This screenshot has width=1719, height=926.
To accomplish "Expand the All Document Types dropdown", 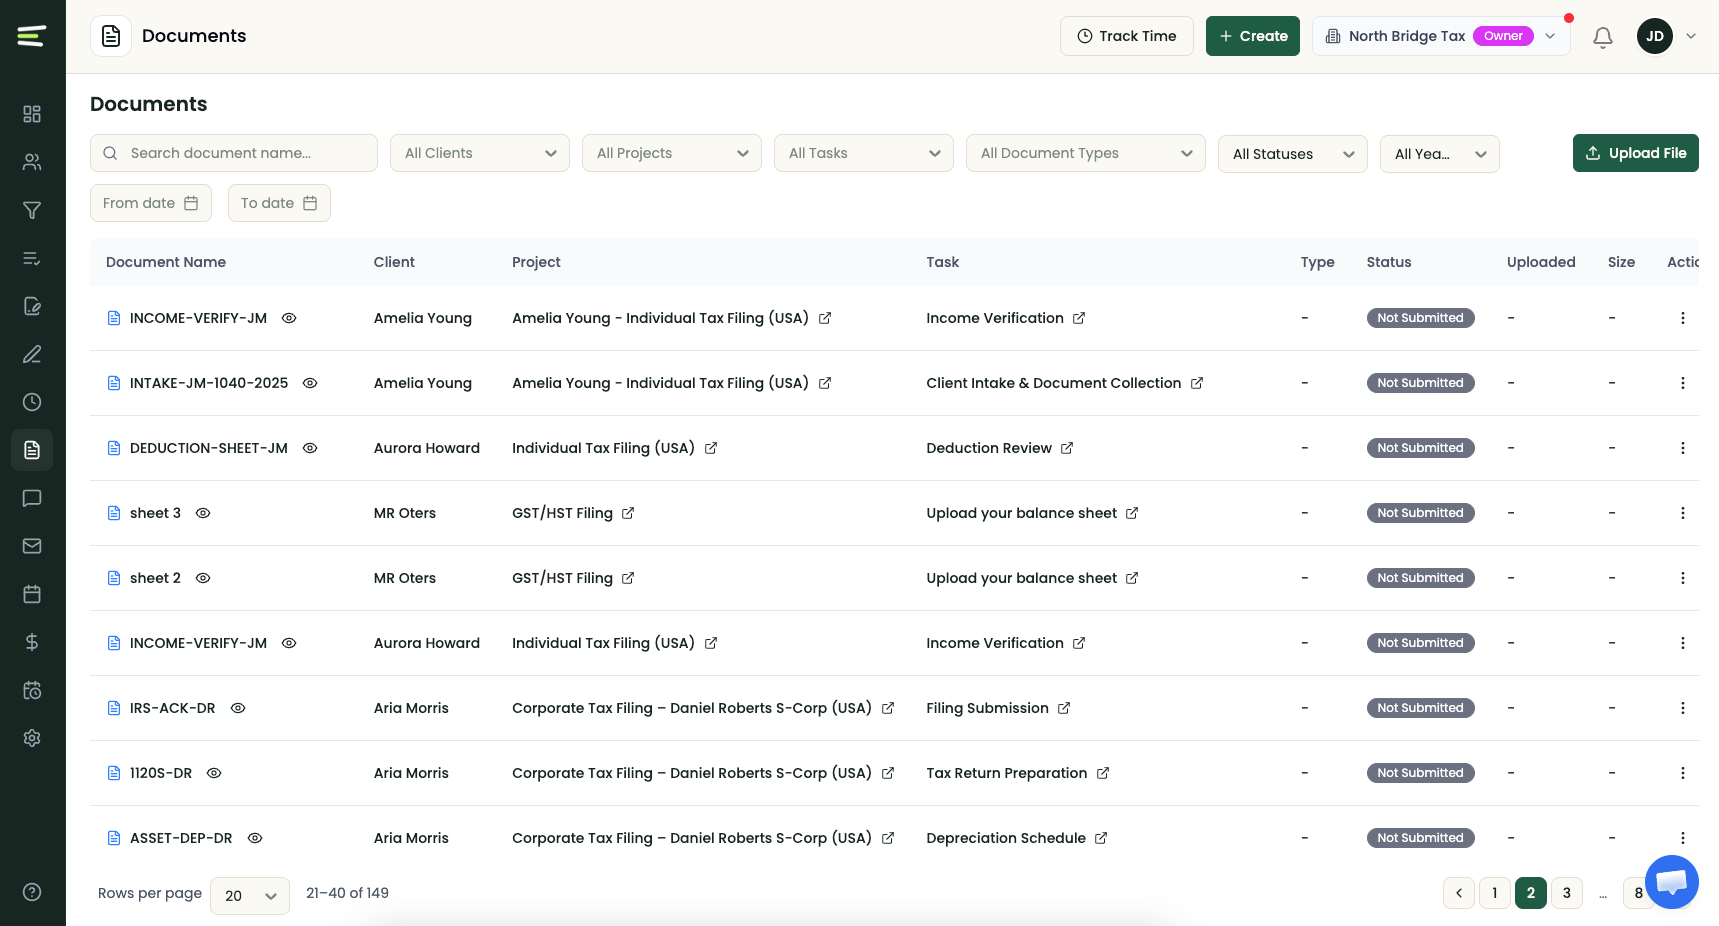I will pos(1086,153).
